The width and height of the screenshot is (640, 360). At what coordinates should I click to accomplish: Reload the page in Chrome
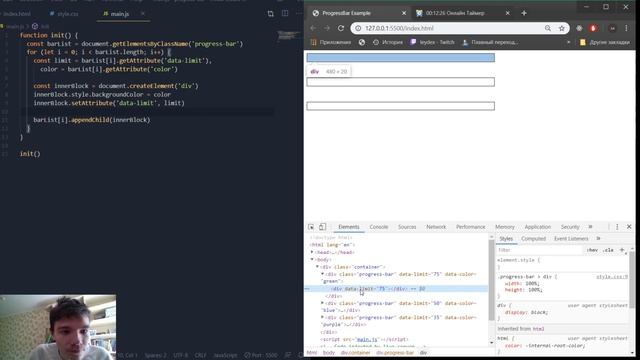click(x=341, y=28)
